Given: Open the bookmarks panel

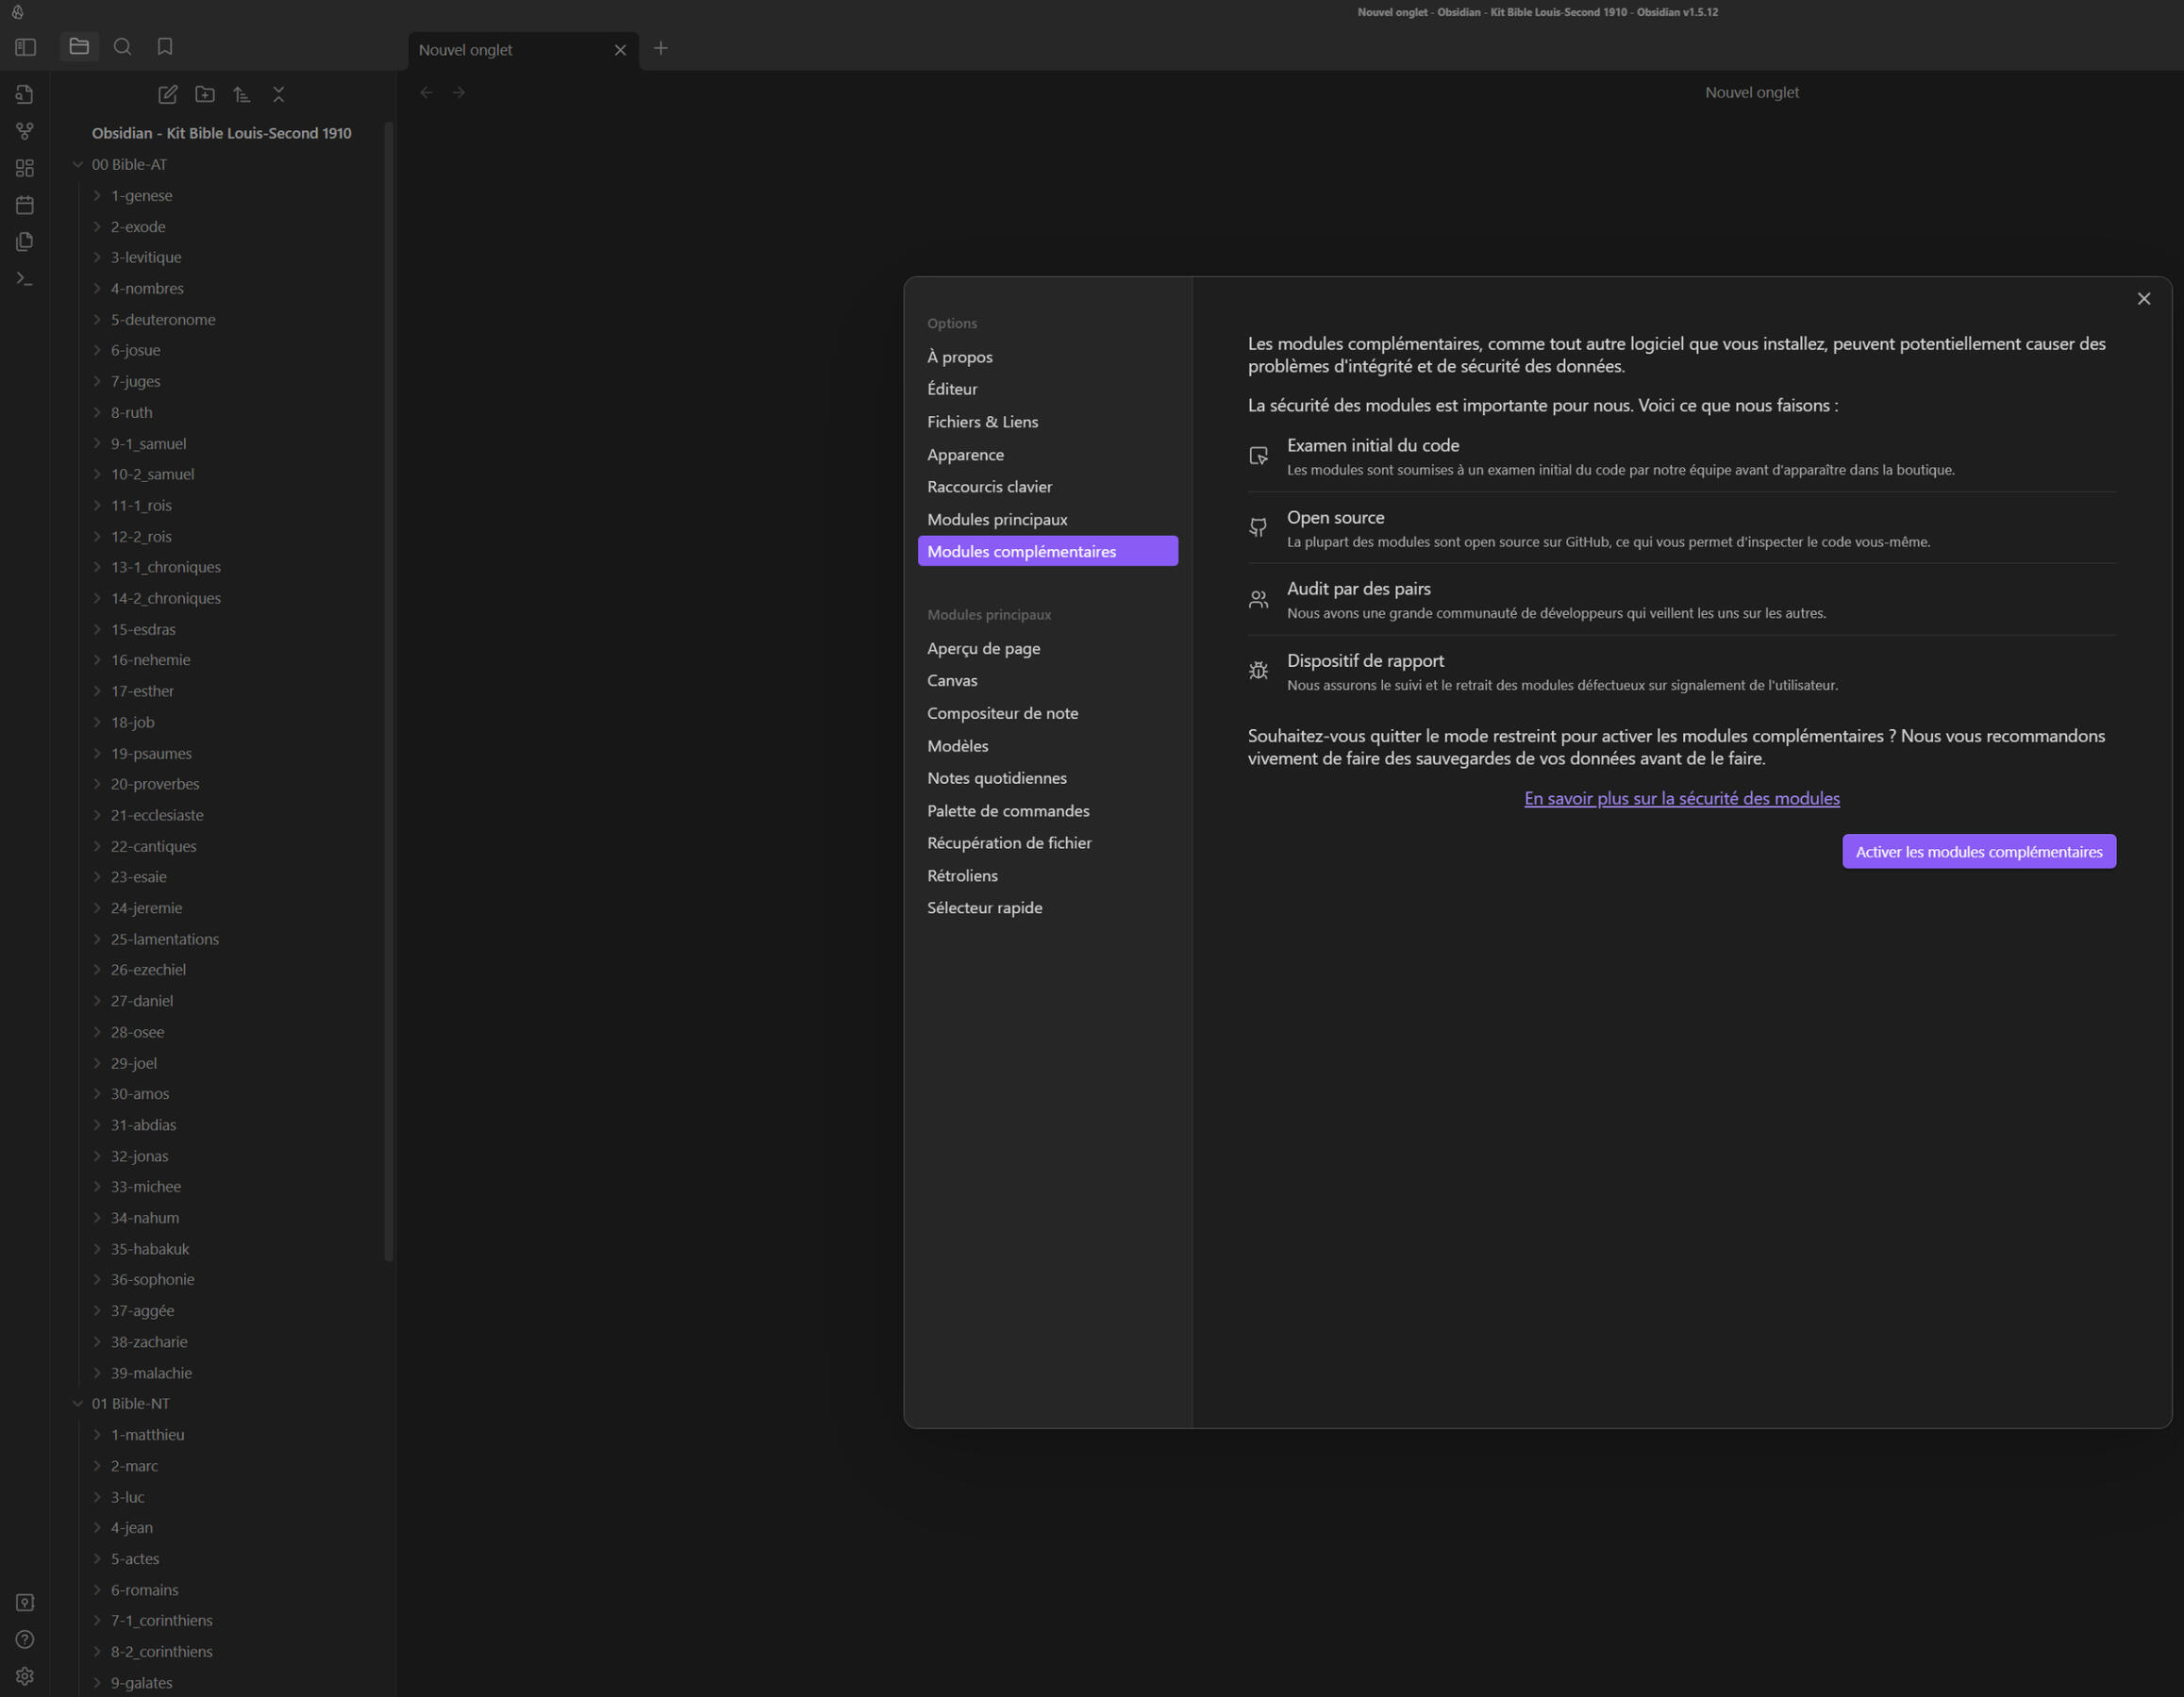Looking at the screenshot, I should pos(165,46).
